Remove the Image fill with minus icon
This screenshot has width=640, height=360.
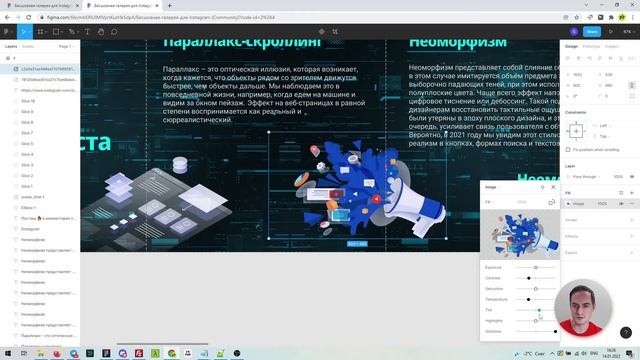[632, 204]
